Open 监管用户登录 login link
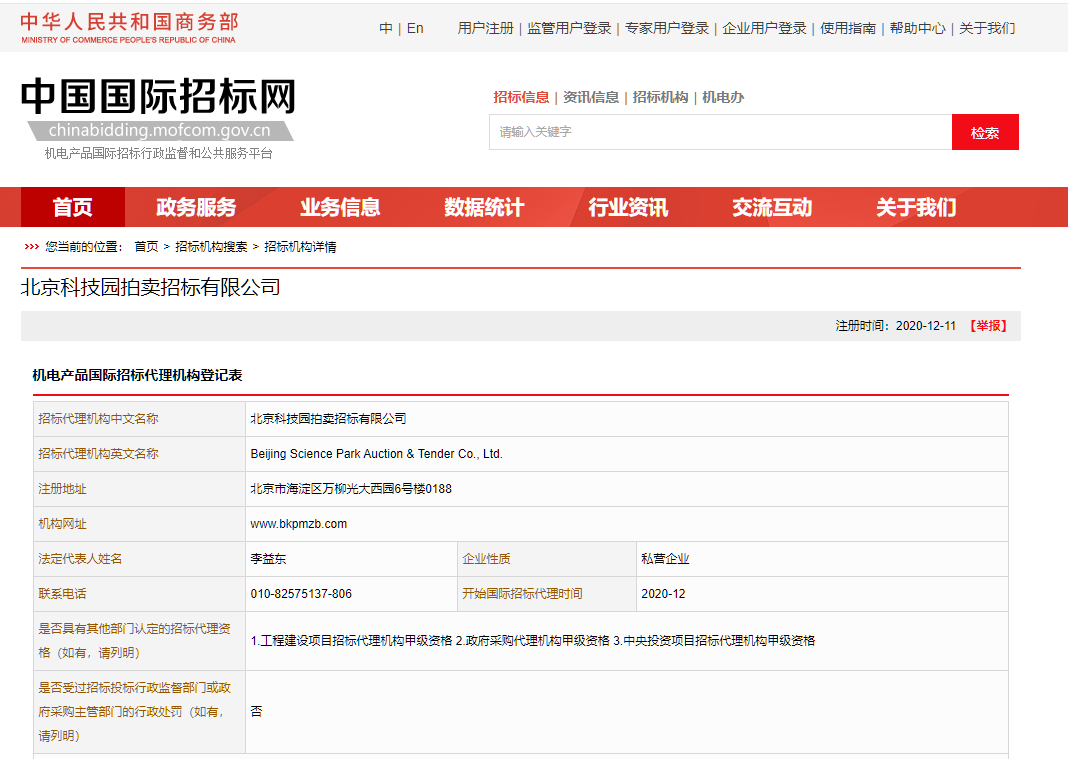The image size is (1068, 759). 569,28
